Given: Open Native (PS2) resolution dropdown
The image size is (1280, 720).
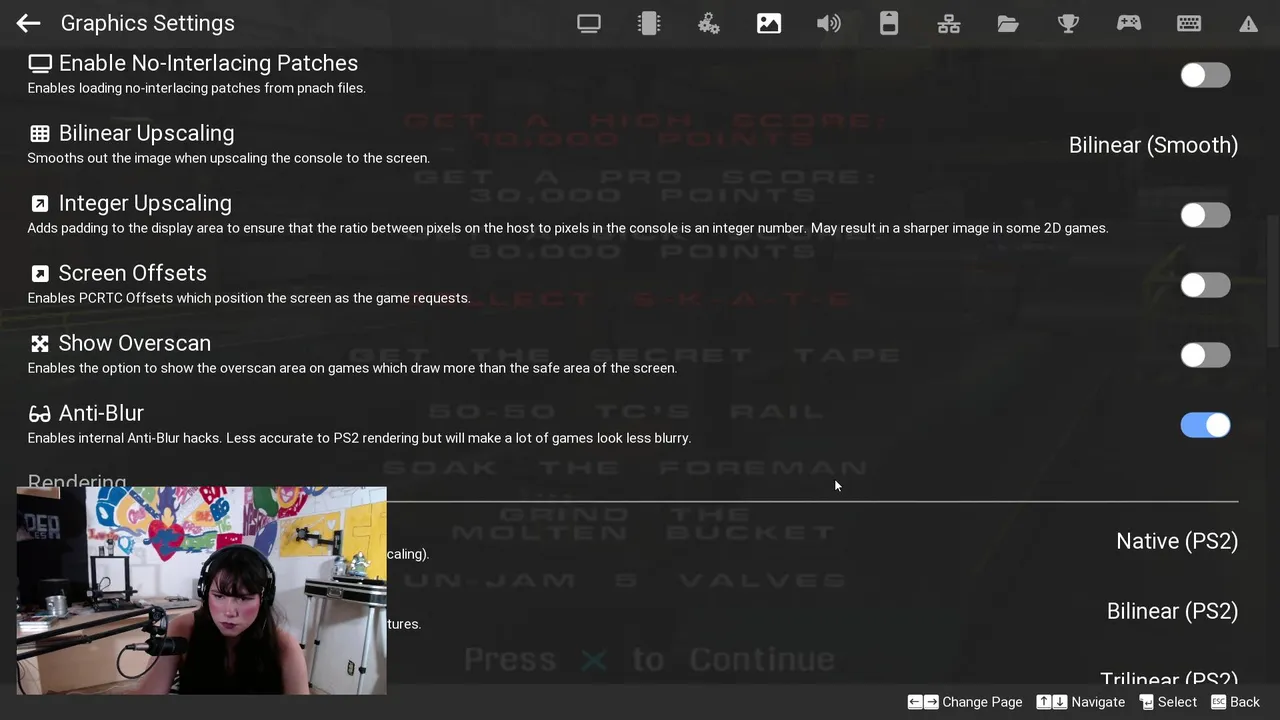Looking at the screenshot, I should coord(1177,541).
